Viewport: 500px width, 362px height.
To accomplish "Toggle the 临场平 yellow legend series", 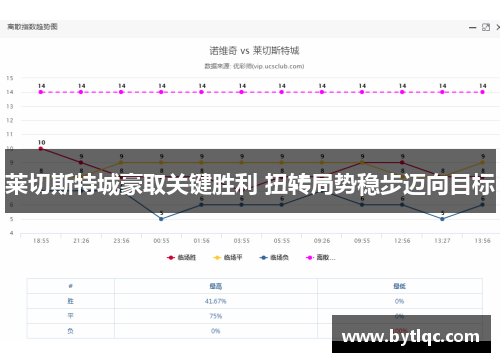I will 228,257.
